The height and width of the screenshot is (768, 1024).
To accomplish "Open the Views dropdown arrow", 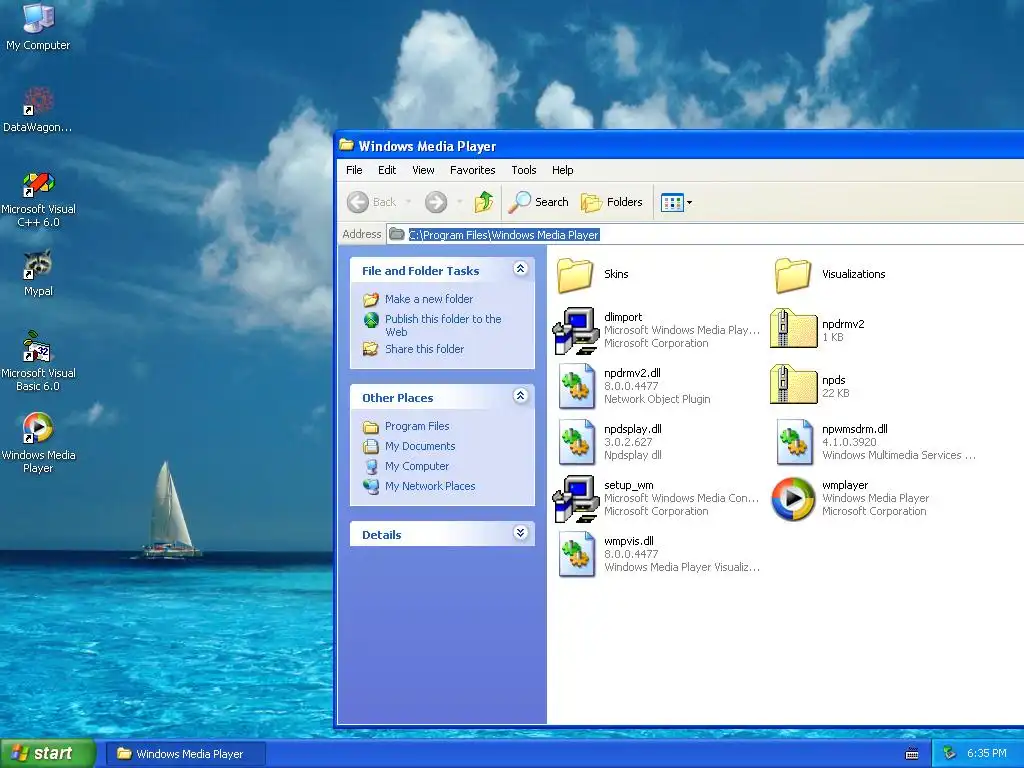I will (689, 202).
